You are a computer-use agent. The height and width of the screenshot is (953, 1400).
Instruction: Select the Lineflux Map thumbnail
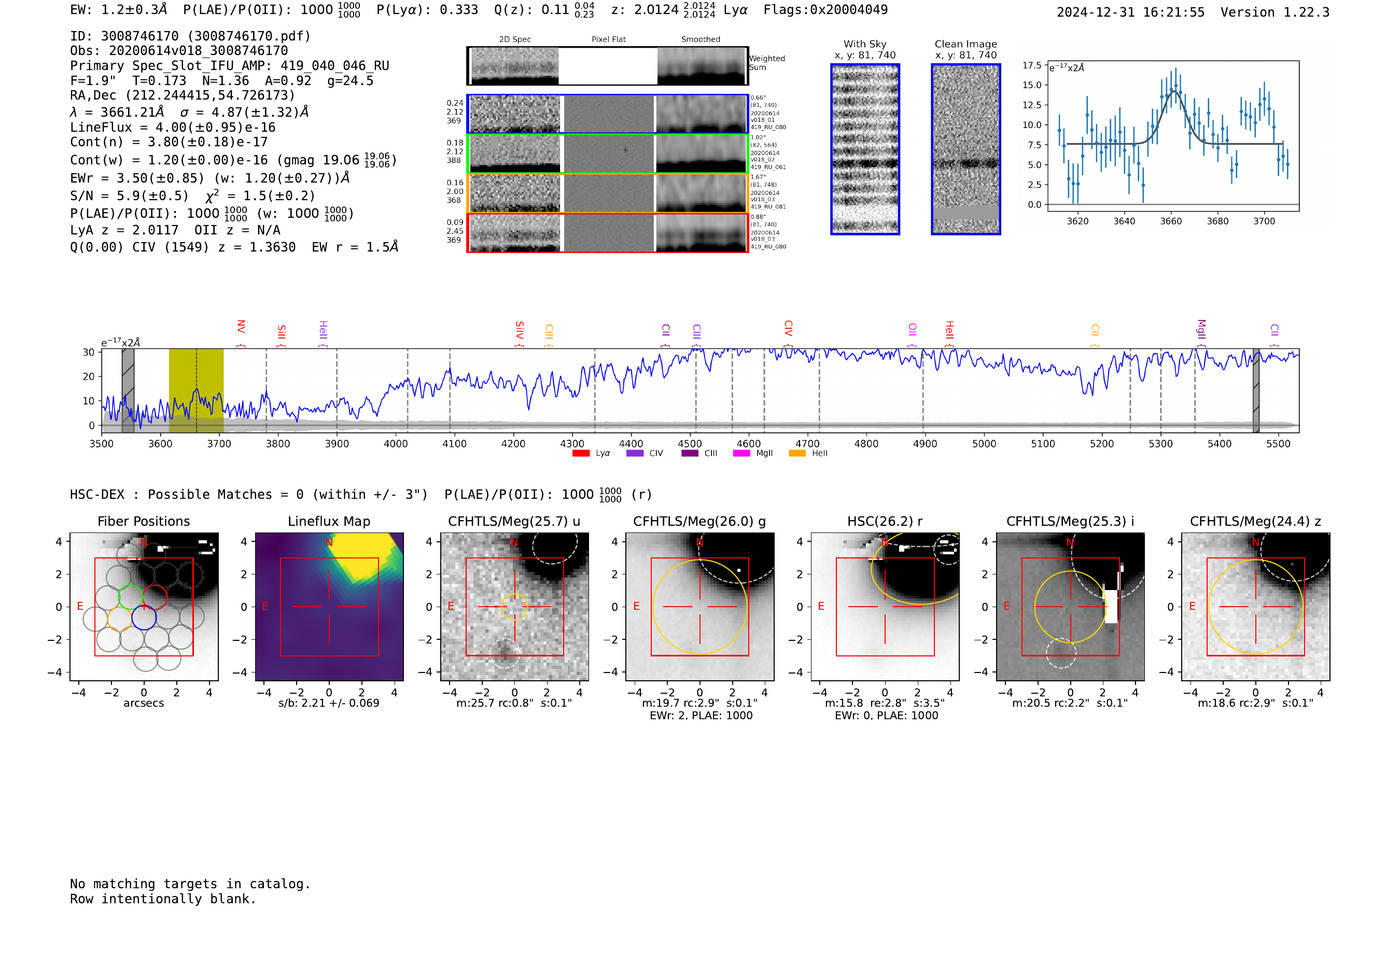point(329,606)
